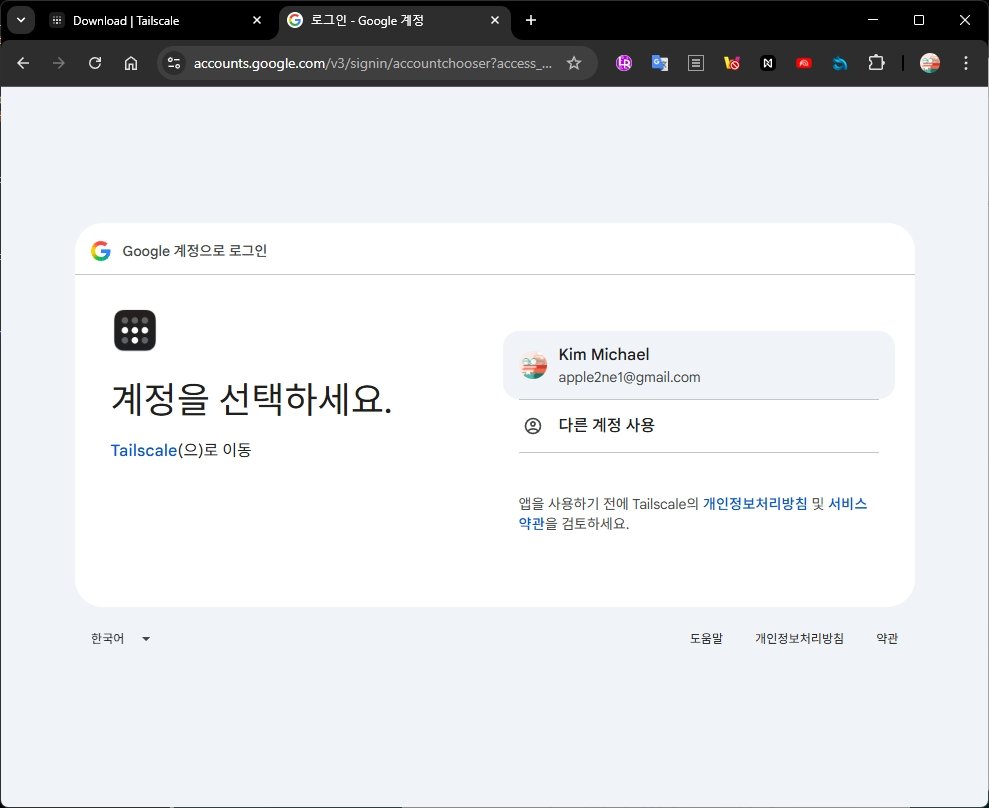Open the 도움말 footer link

coord(706,639)
